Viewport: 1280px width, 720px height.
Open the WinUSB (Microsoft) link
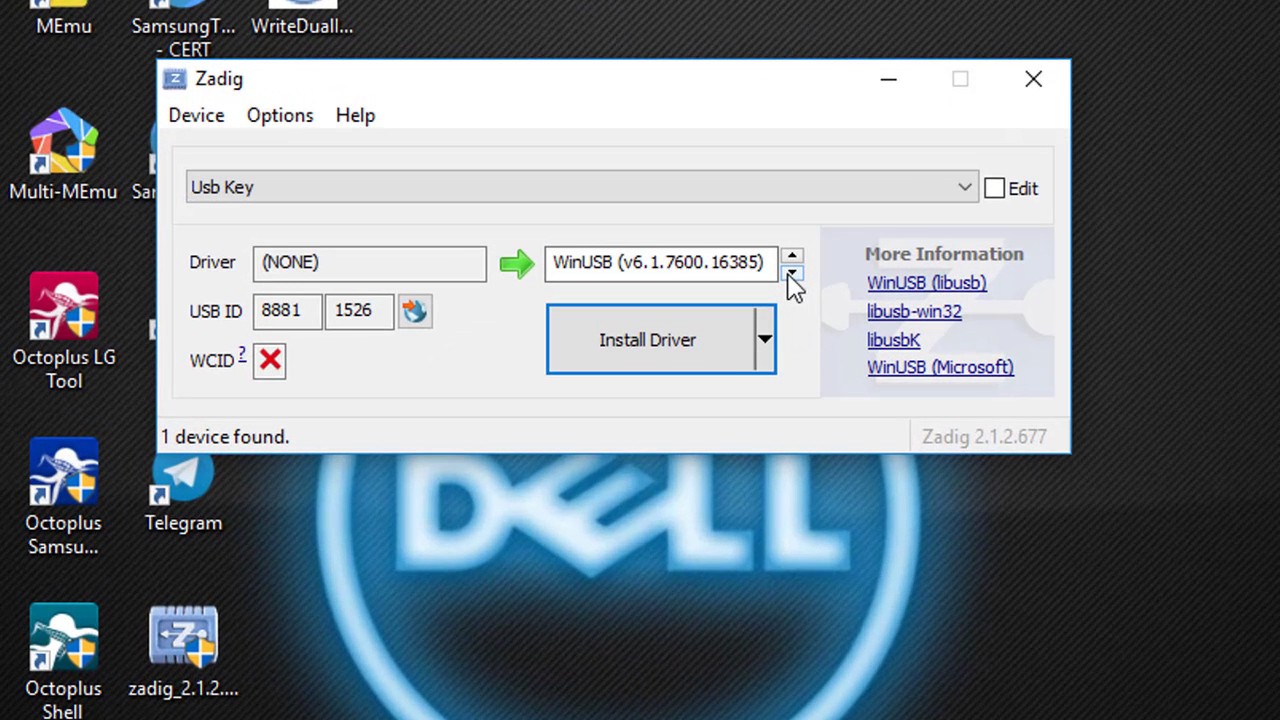click(940, 367)
